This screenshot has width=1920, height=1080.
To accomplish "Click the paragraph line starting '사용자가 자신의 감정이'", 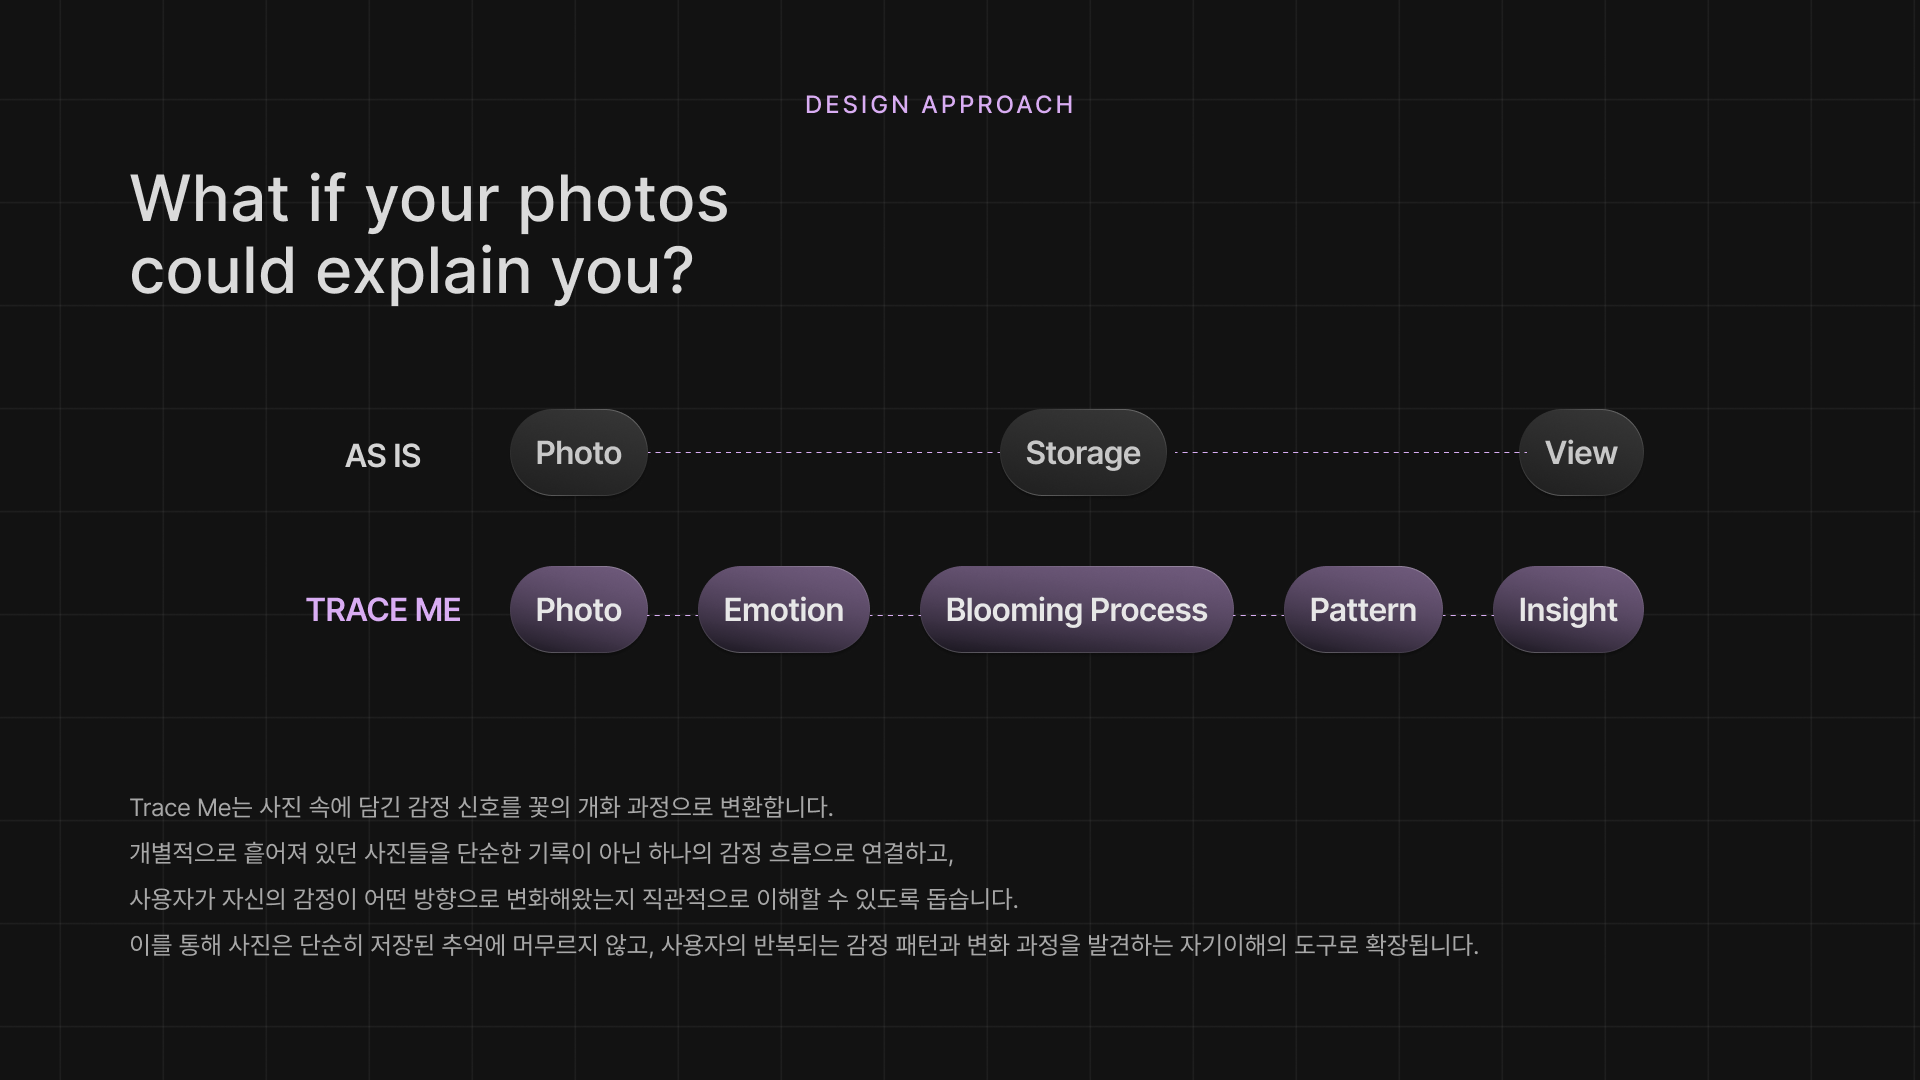I will pos(573,899).
